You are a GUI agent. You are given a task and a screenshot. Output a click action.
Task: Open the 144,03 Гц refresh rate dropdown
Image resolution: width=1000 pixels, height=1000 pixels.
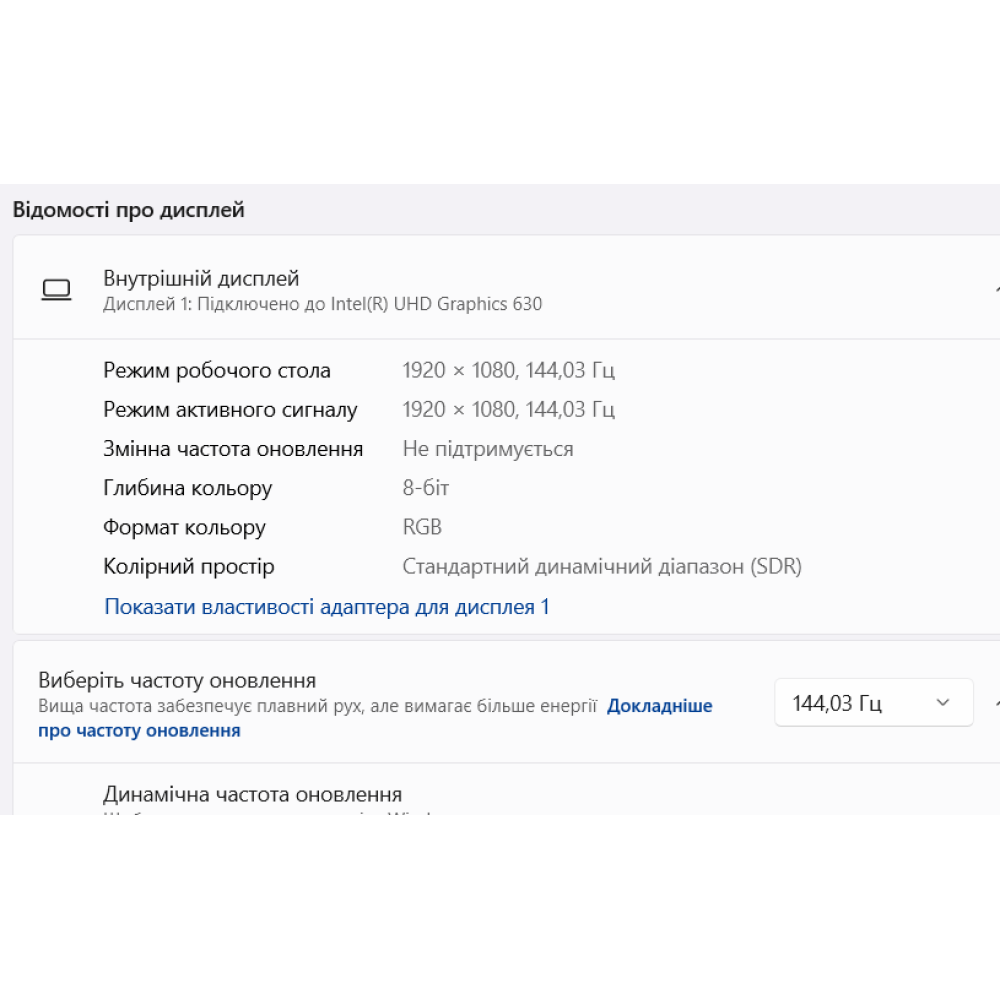coord(873,702)
